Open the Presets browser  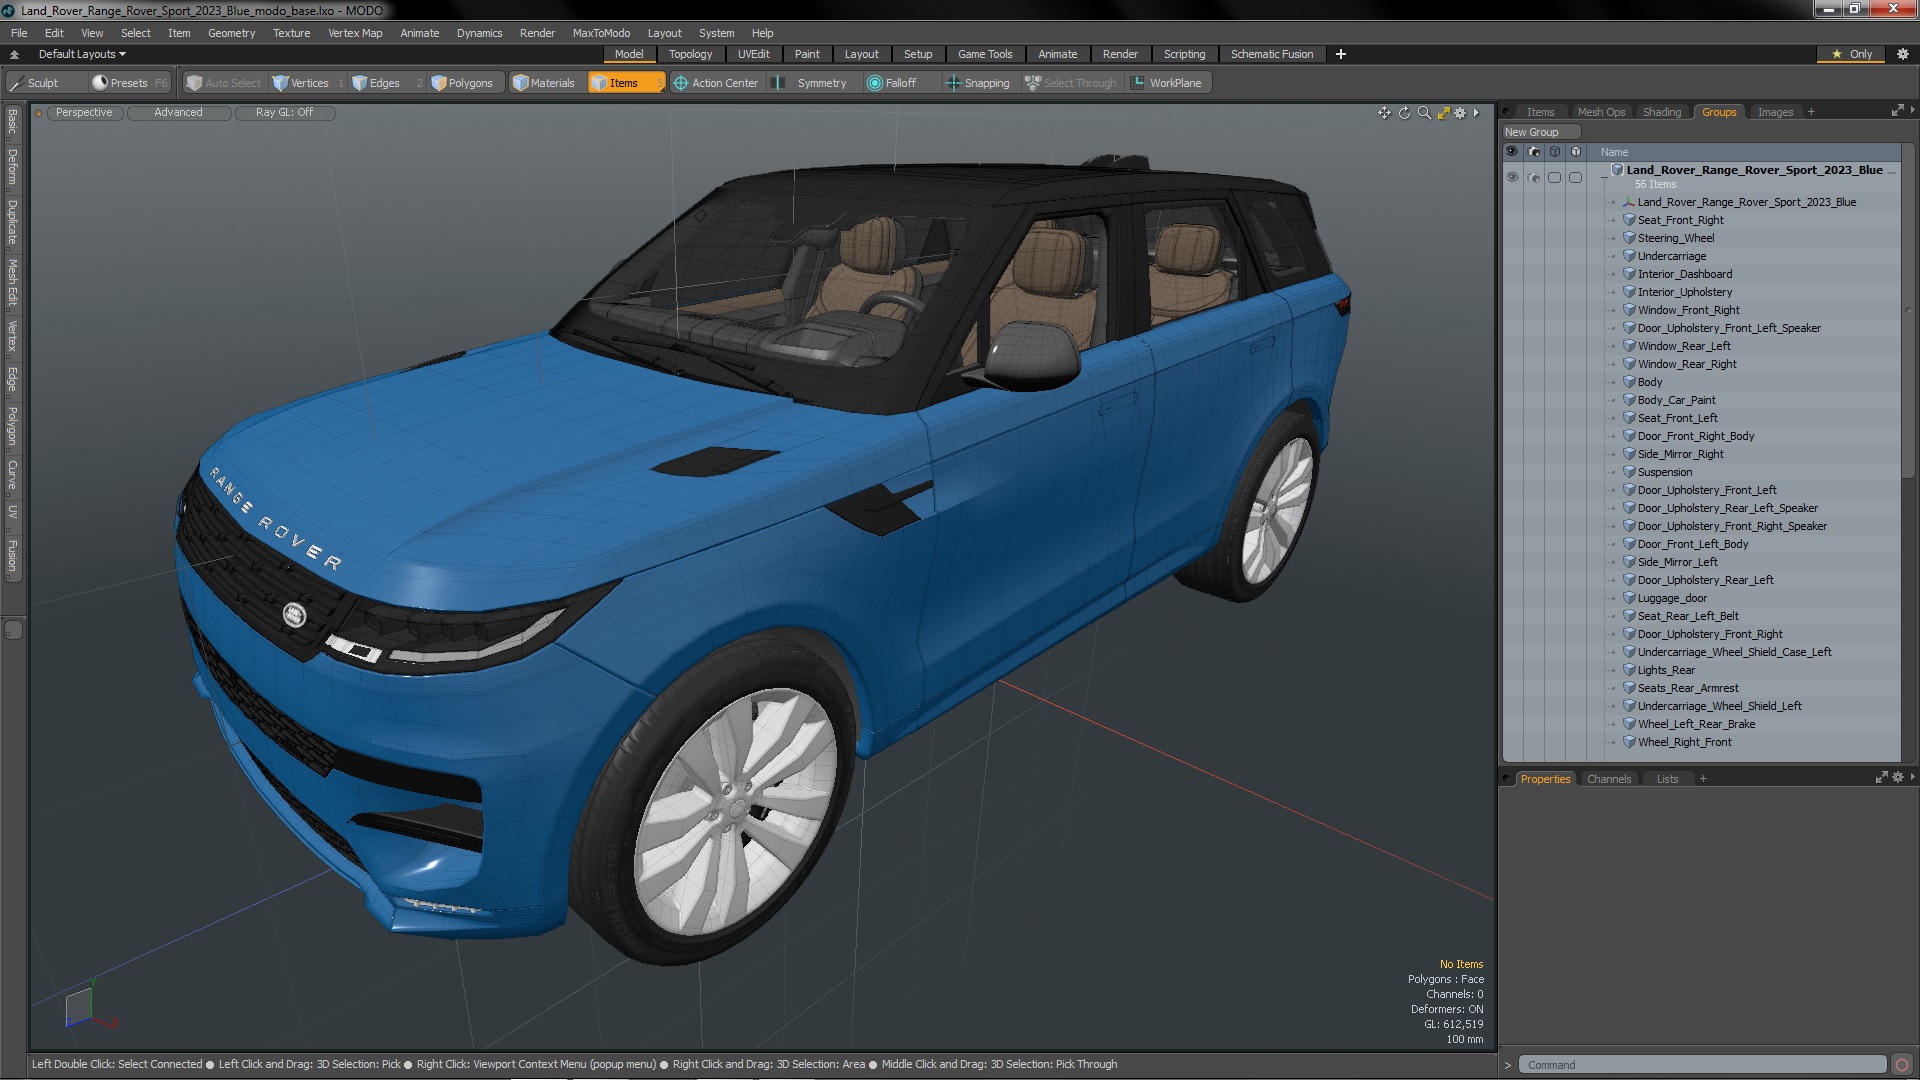pyautogui.click(x=129, y=83)
